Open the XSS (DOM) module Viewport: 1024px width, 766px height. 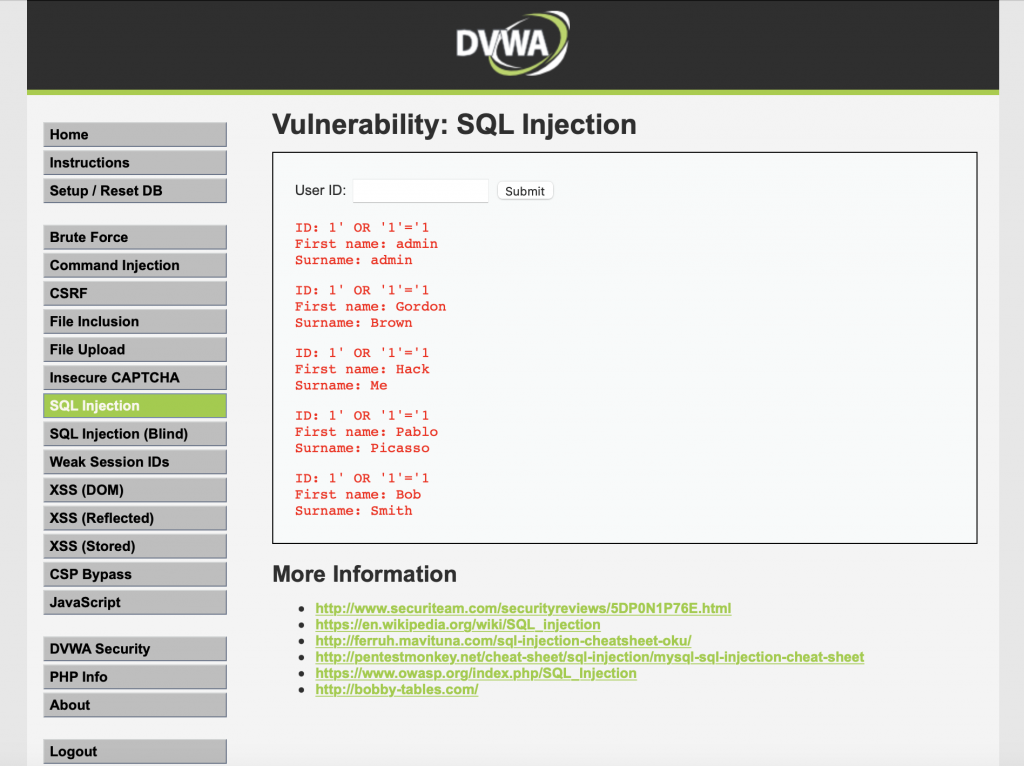point(135,490)
